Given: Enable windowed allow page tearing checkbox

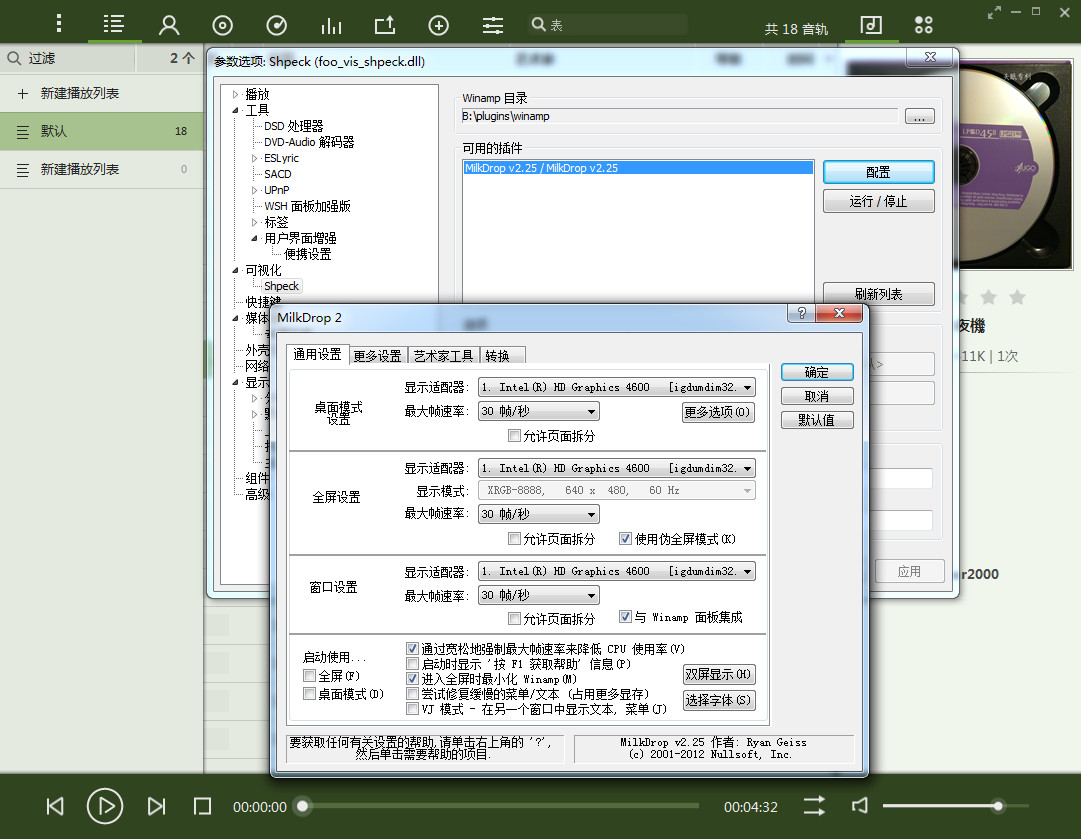Looking at the screenshot, I should (x=514, y=618).
